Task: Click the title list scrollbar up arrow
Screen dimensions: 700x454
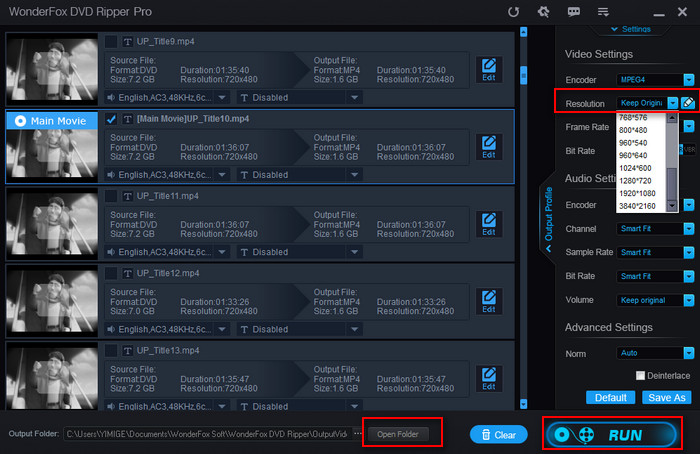Action: (524, 32)
